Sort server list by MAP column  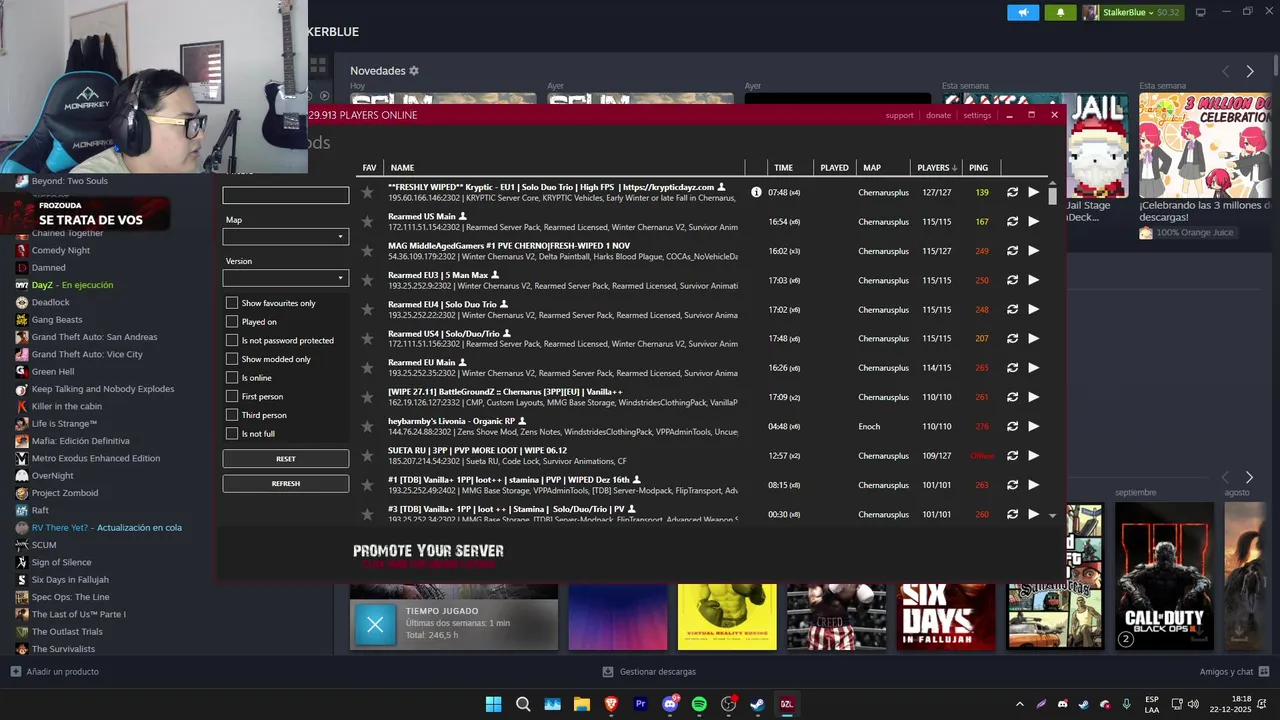[872, 167]
